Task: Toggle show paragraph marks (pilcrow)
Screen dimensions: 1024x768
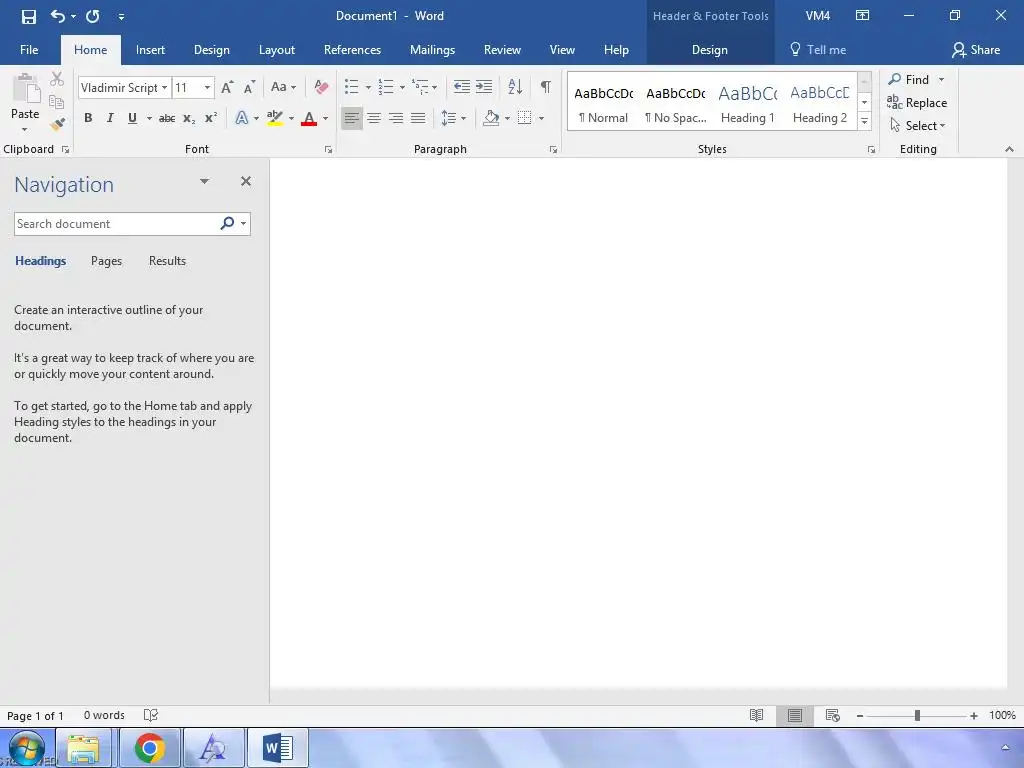Action: [x=546, y=86]
